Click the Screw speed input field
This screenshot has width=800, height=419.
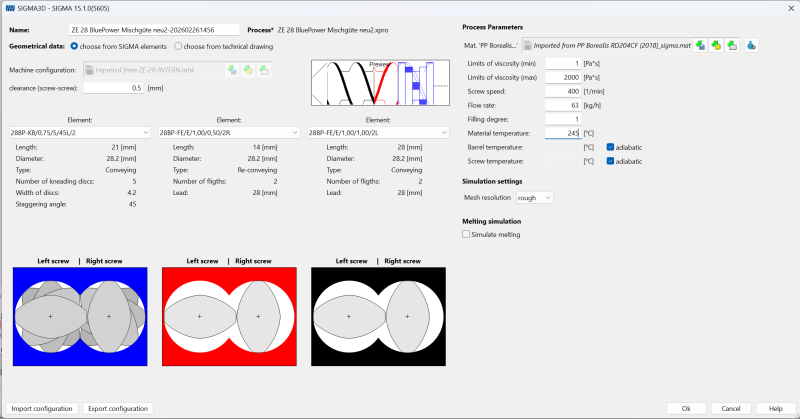pyautogui.click(x=563, y=91)
